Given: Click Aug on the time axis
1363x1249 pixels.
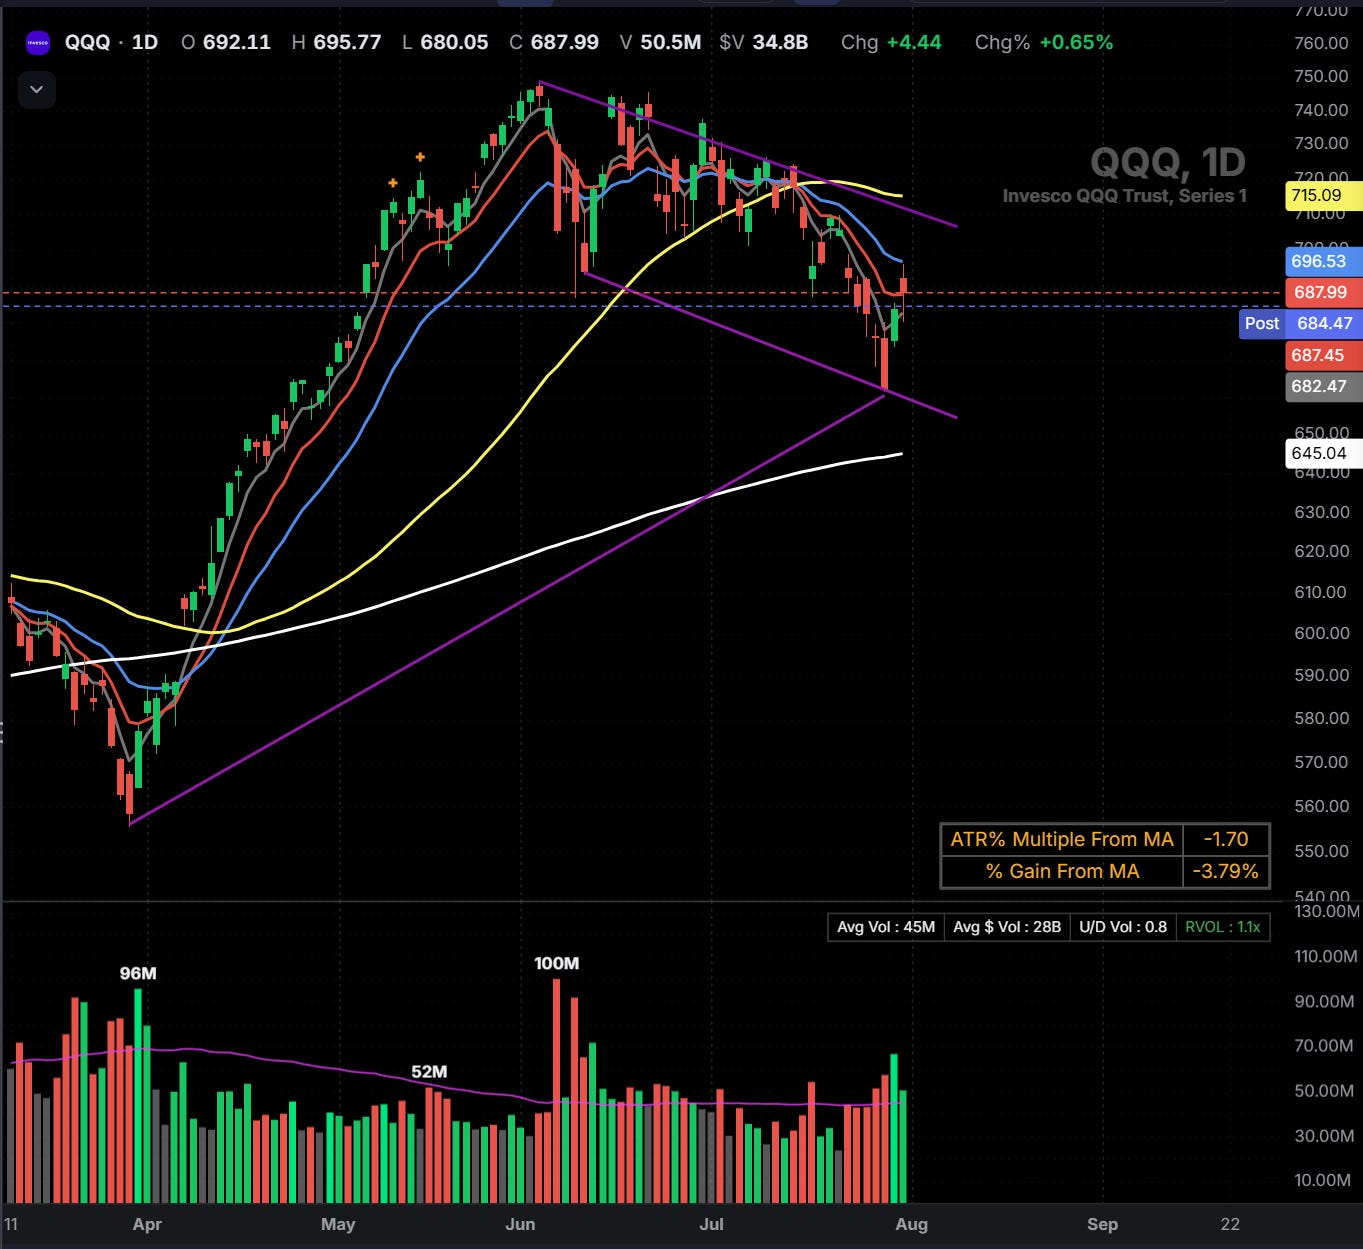Looking at the screenshot, I should point(911,1225).
